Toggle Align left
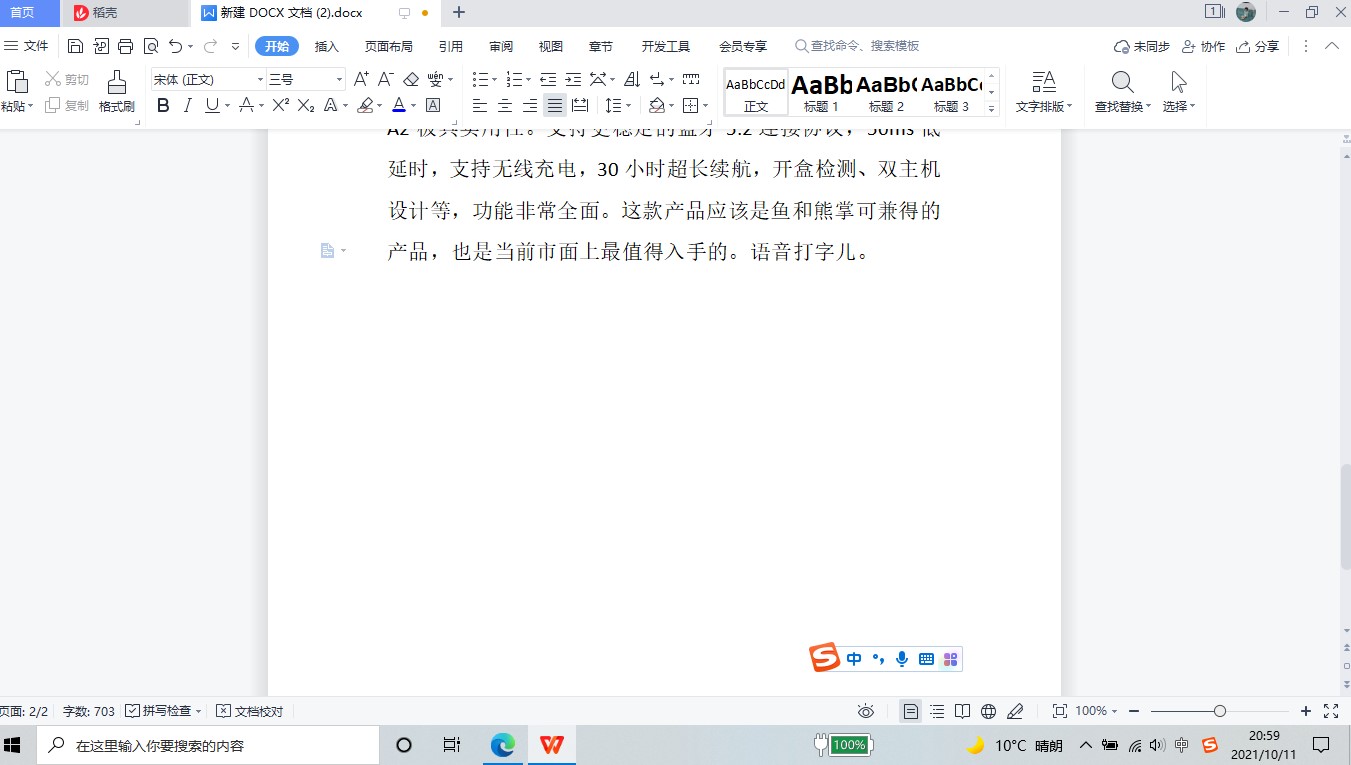The height and width of the screenshot is (765, 1351). click(x=480, y=105)
